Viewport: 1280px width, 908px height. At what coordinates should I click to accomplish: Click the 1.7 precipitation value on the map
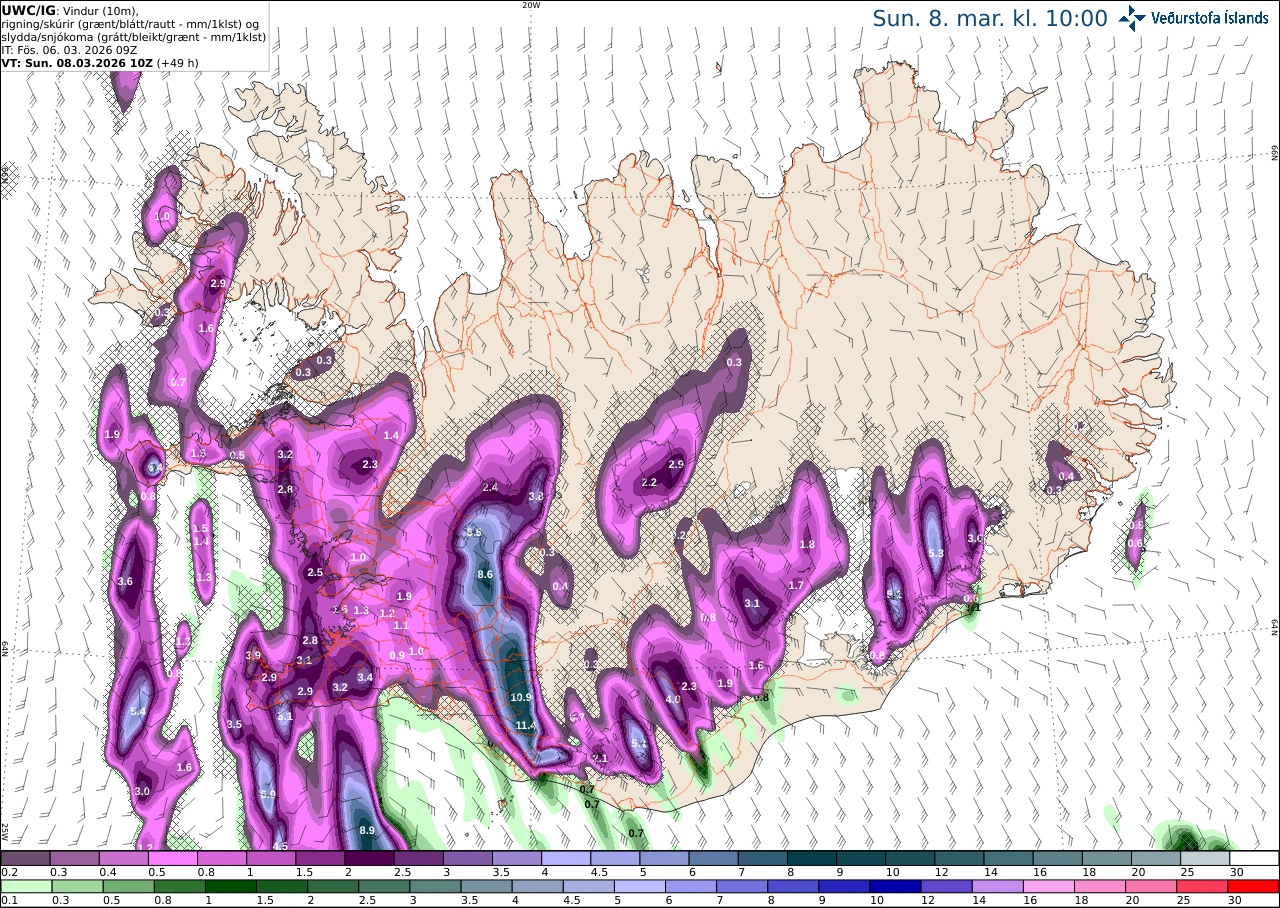[797, 585]
